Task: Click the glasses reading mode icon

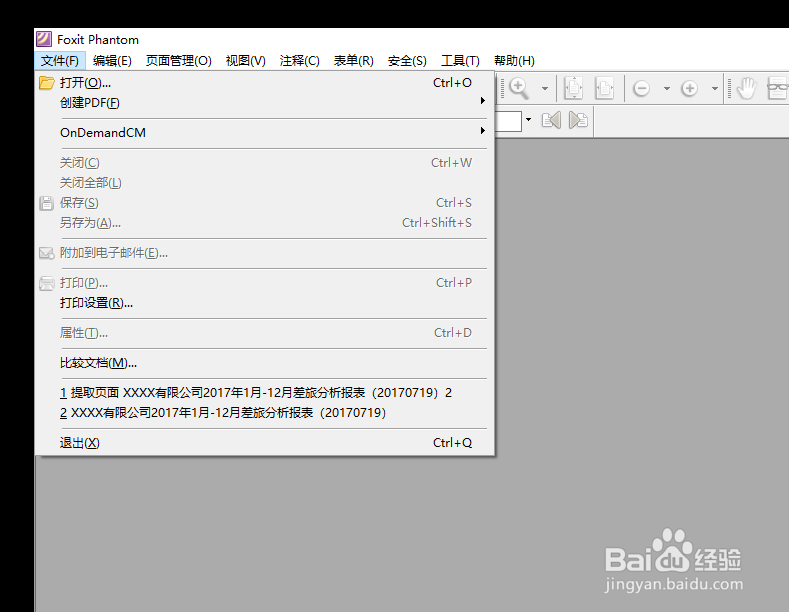Action: [777, 88]
